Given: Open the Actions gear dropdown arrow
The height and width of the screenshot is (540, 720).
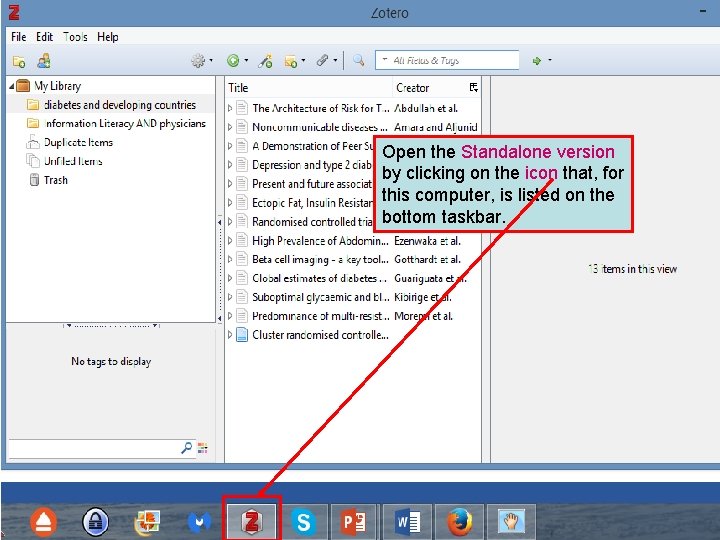Looking at the screenshot, I should 211,60.
